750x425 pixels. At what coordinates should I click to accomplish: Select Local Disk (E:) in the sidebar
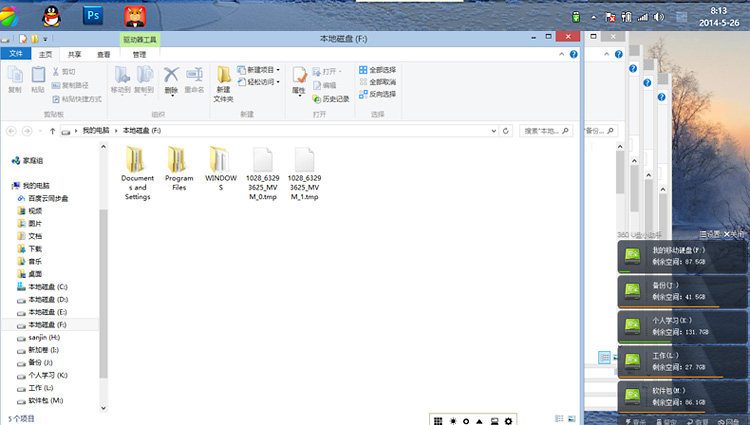click(43, 312)
